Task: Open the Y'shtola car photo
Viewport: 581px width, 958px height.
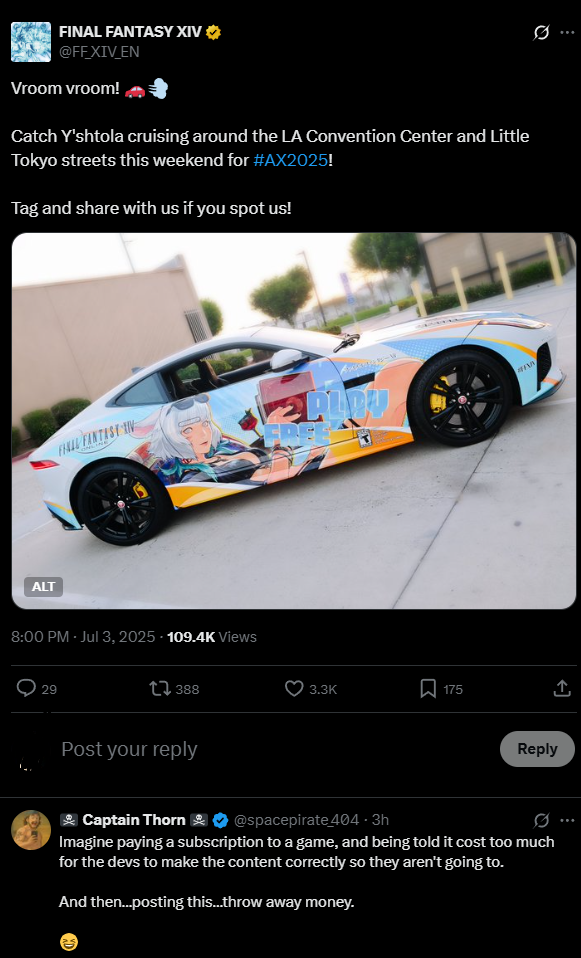Action: (294, 420)
